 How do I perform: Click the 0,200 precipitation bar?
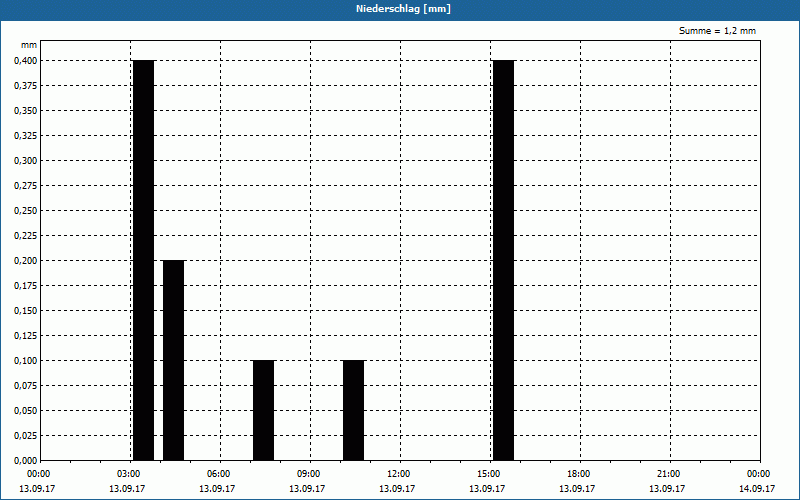point(173,360)
